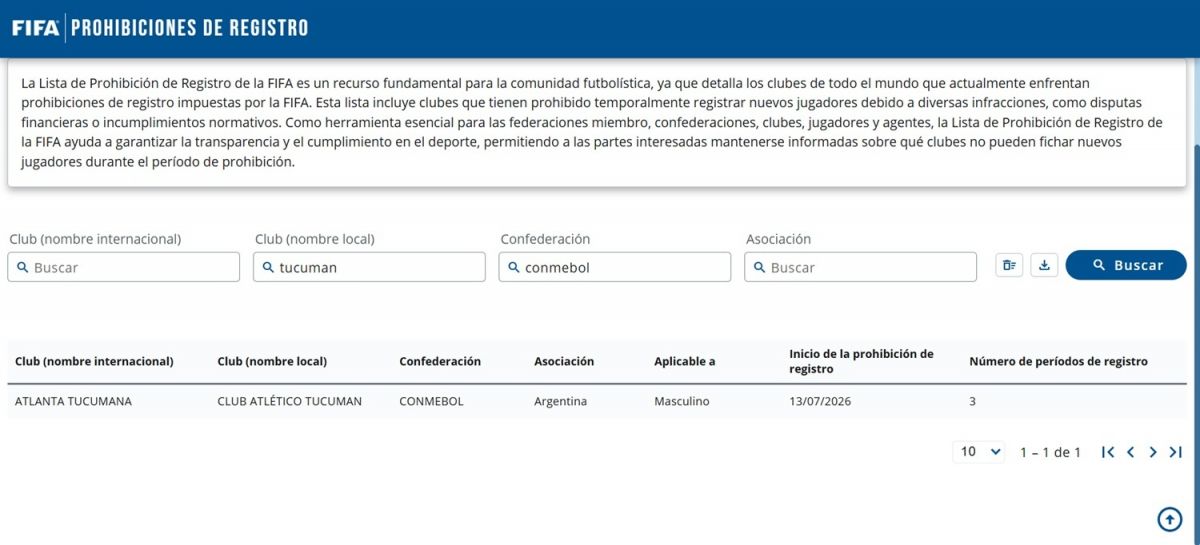Click the Número de períodos de registro header

coord(1058,361)
